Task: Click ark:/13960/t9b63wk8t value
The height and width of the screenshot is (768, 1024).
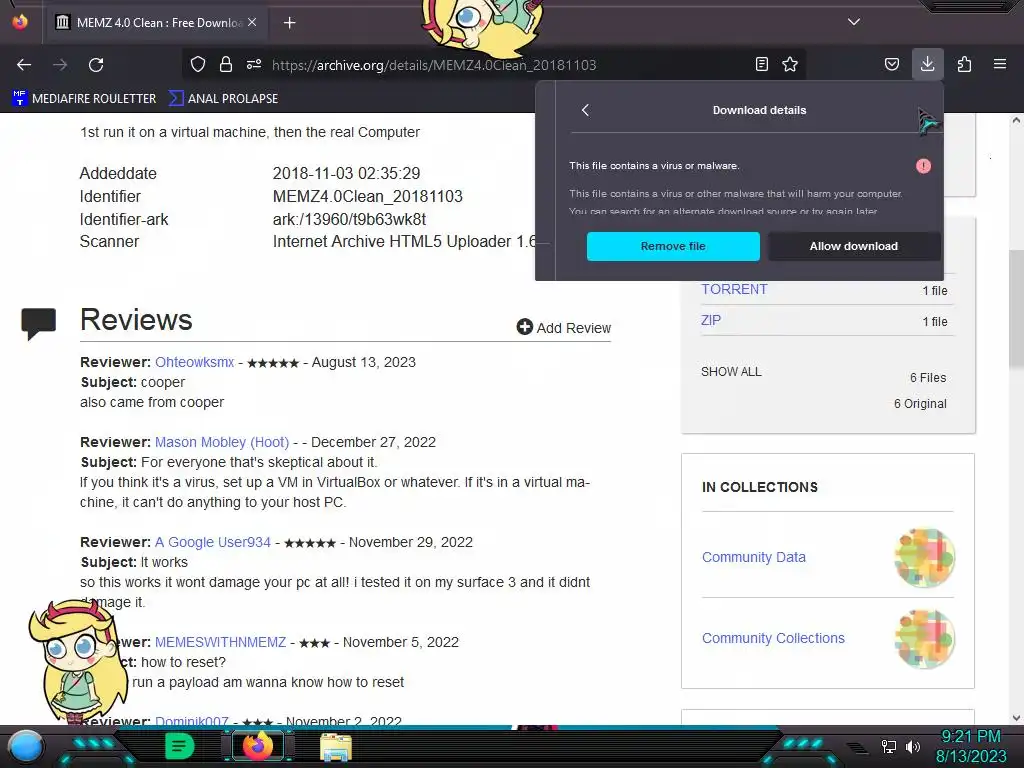Action: [x=349, y=219]
